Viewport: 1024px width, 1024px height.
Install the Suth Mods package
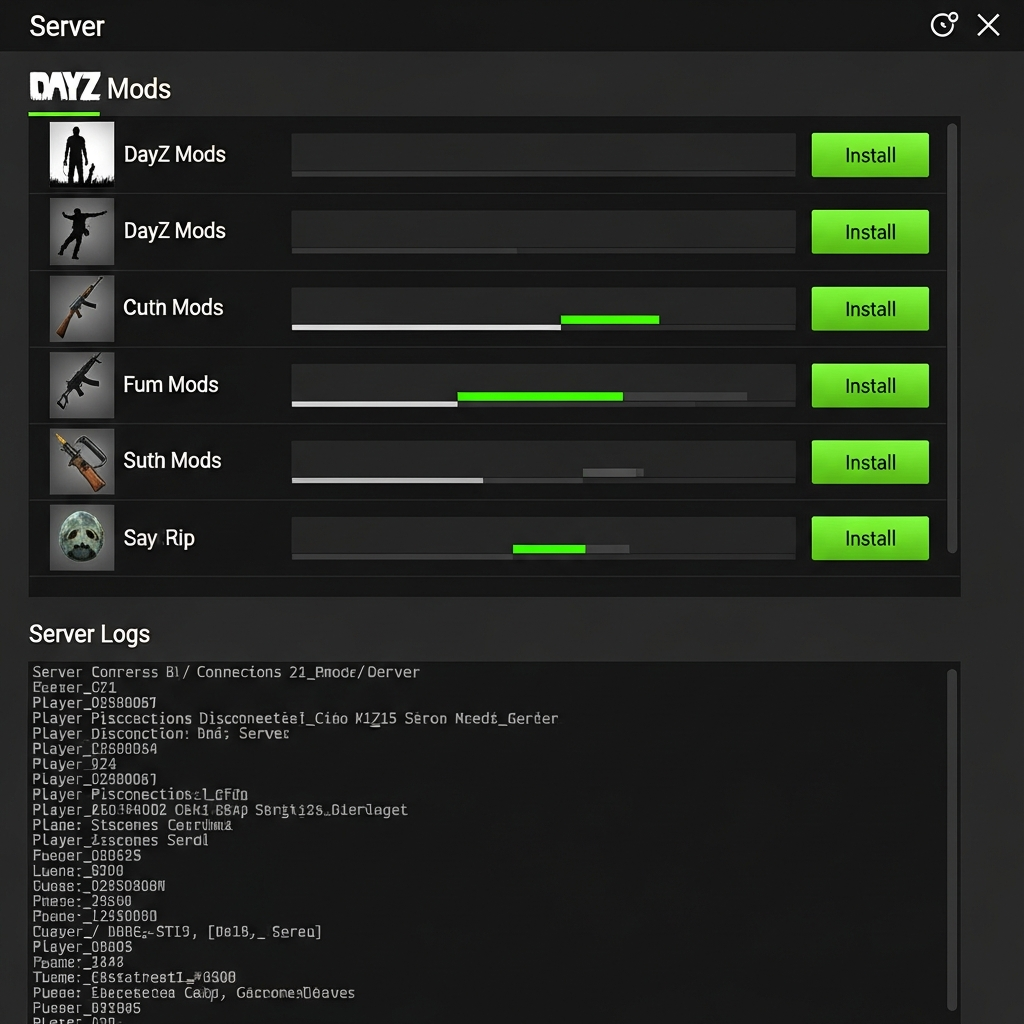(x=869, y=461)
